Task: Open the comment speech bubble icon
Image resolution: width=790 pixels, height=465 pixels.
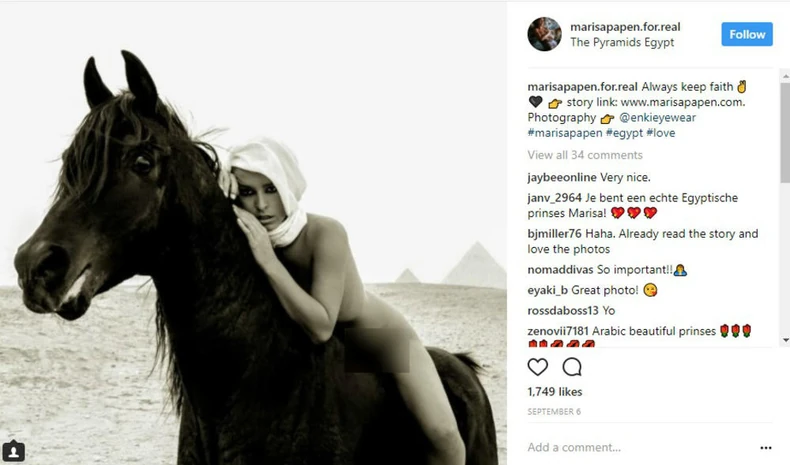Action: tap(572, 367)
